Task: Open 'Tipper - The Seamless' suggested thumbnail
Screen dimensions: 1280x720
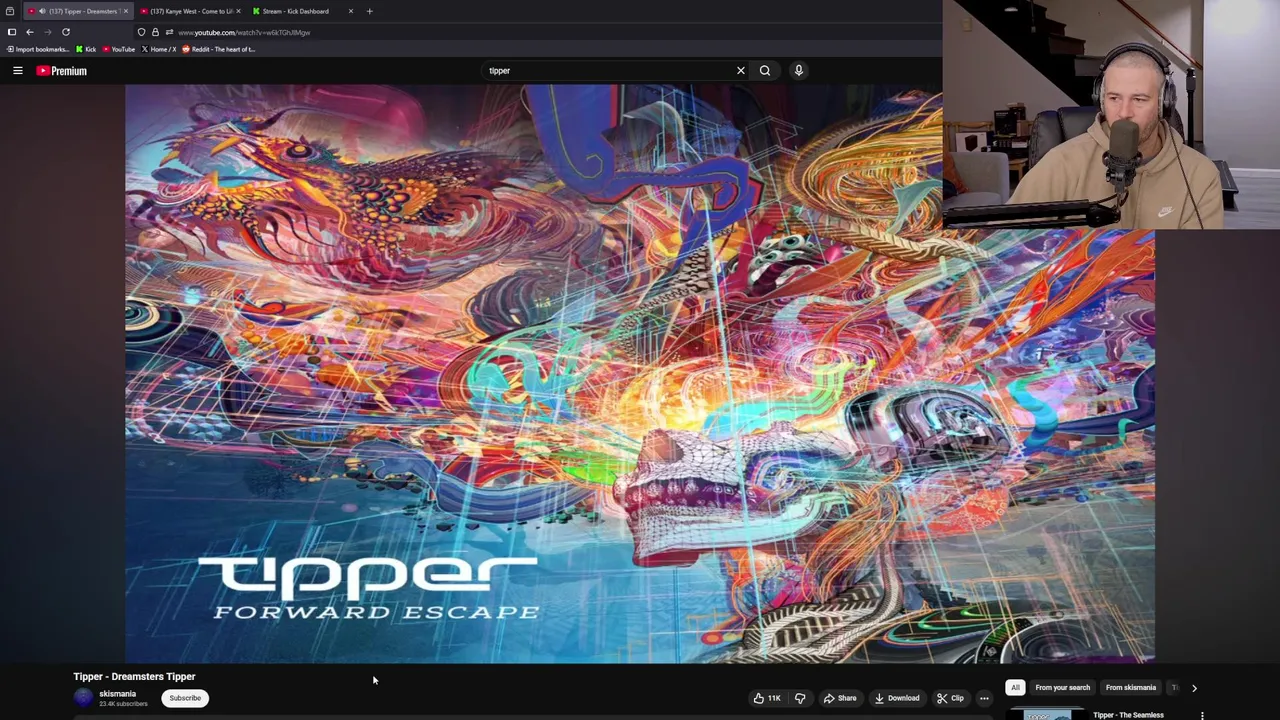Action: click(1046, 715)
